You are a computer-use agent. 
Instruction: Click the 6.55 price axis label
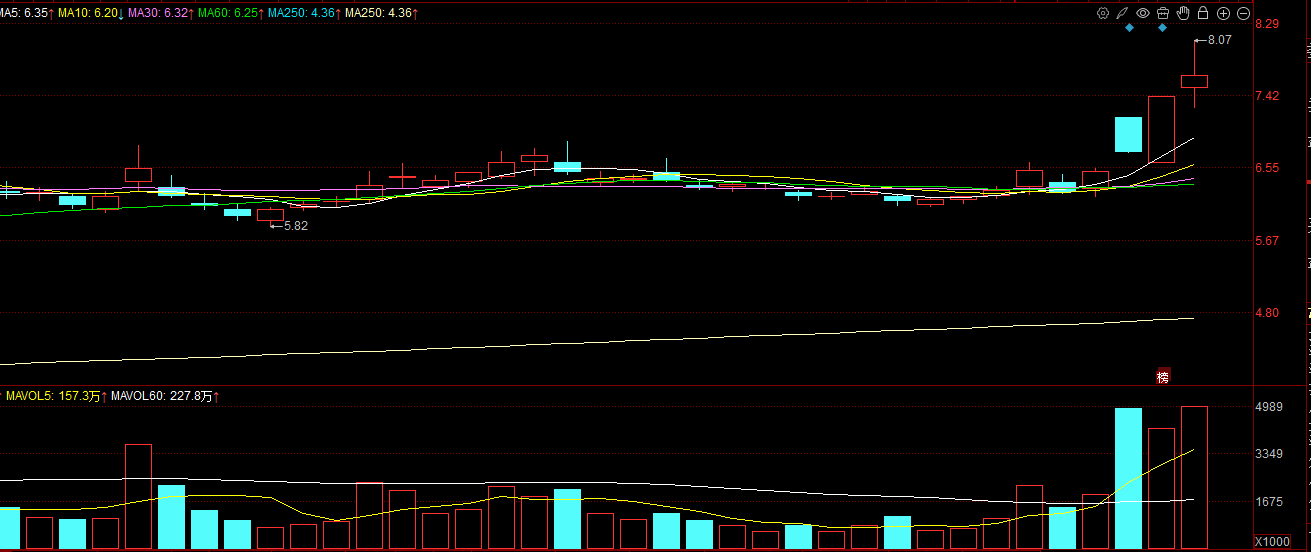1267,168
